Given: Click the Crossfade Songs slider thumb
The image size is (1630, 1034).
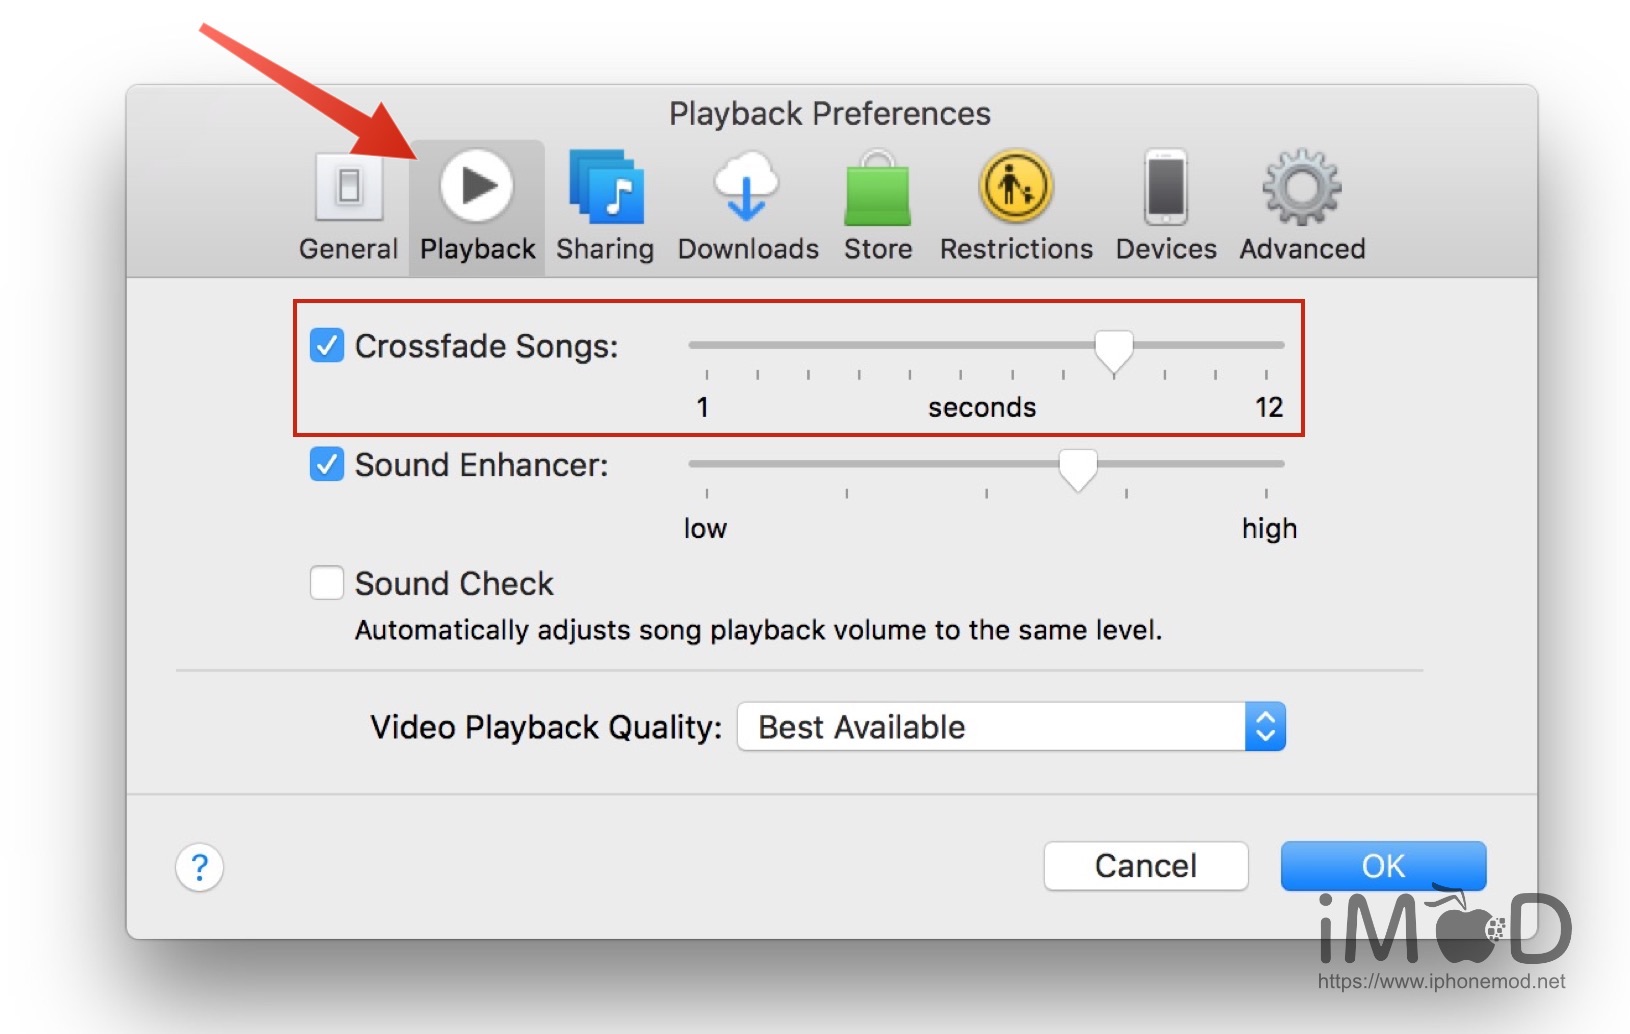Looking at the screenshot, I should click(x=1114, y=350).
